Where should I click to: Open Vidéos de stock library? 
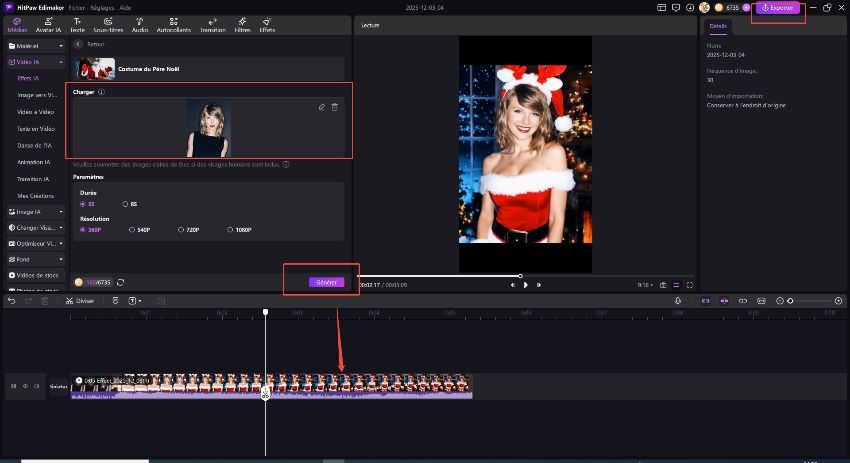coord(36,275)
